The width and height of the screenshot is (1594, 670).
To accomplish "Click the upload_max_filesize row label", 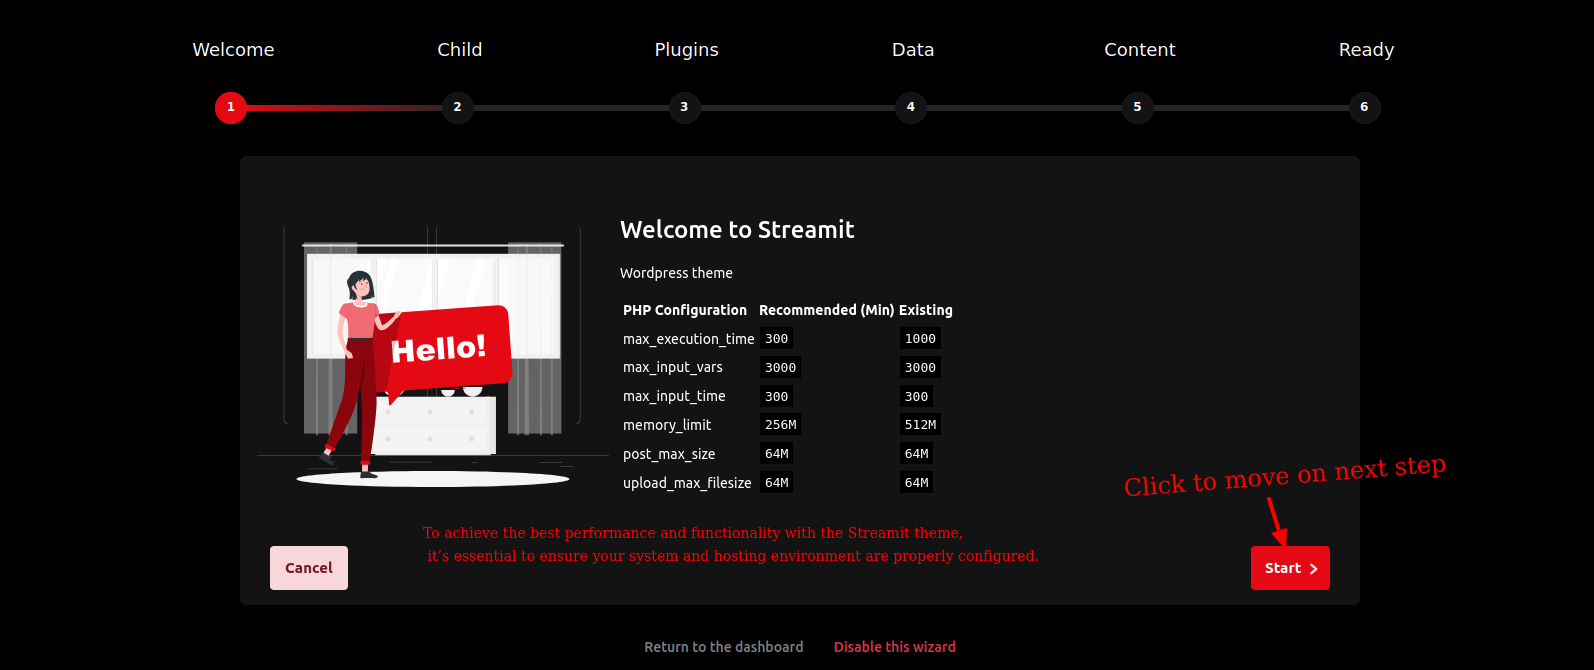I will click(x=687, y=483).
